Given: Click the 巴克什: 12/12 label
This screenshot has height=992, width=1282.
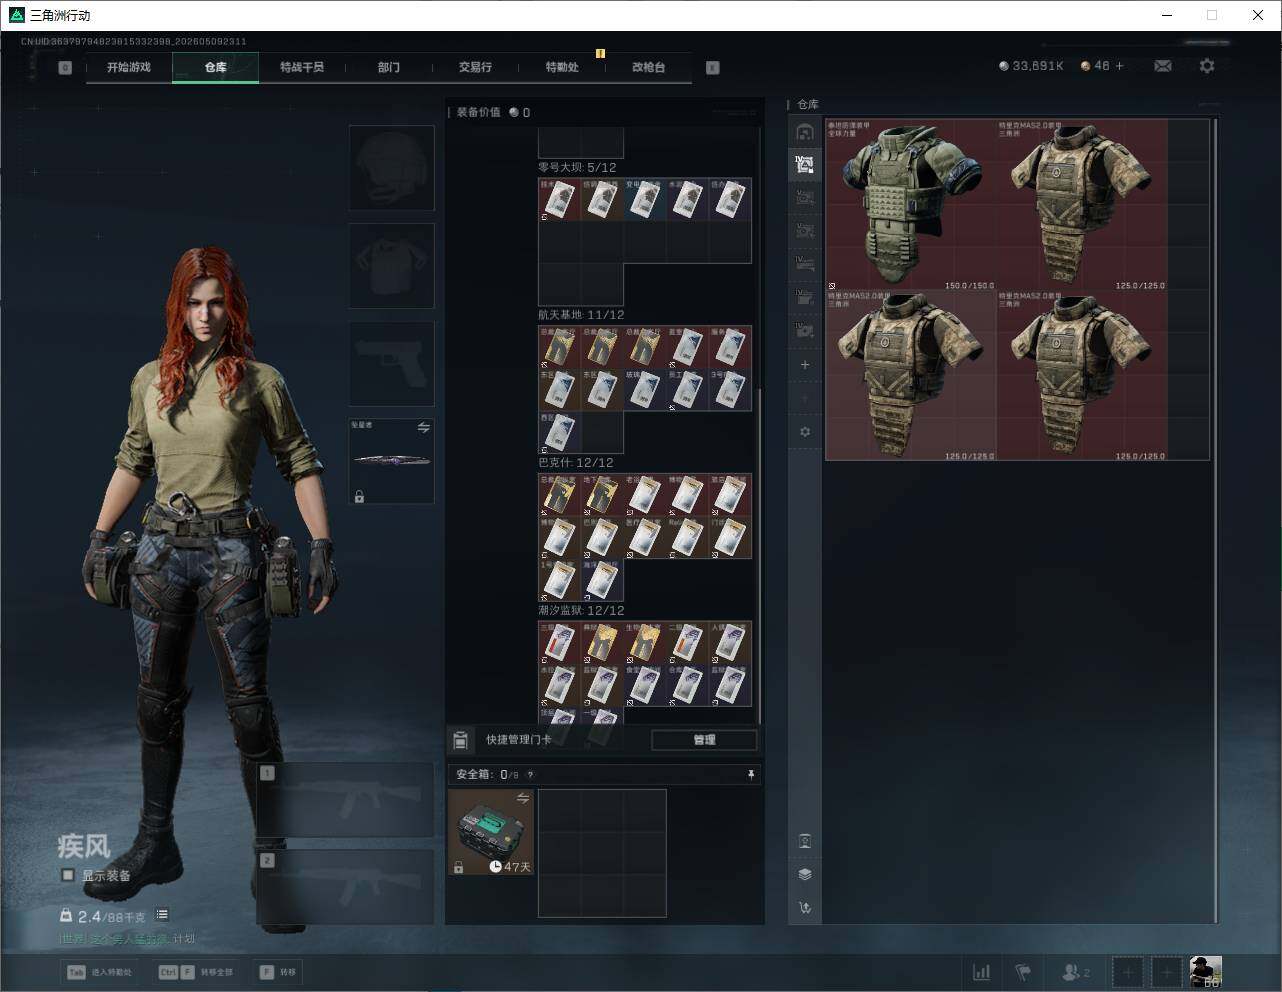Looking at the screenshot, I should point(576,463).
